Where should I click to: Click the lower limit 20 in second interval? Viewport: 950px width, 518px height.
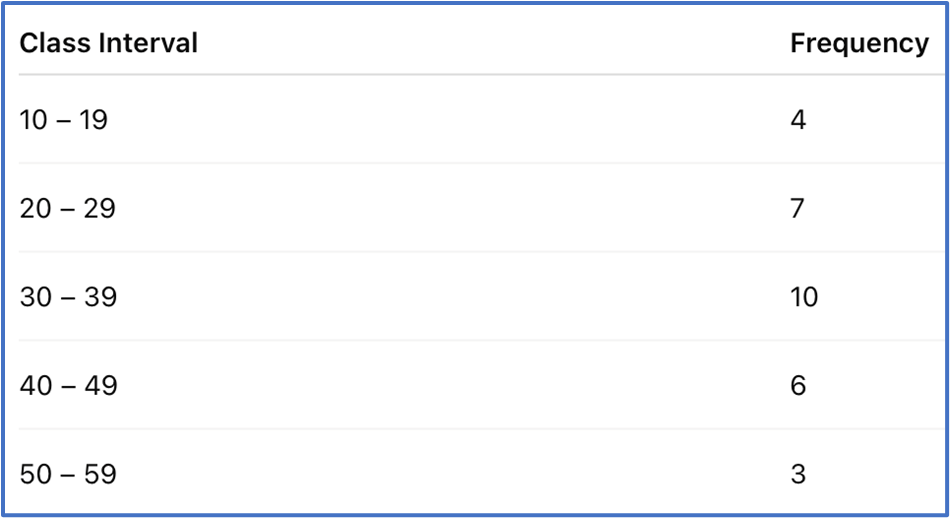pos(35,209)
